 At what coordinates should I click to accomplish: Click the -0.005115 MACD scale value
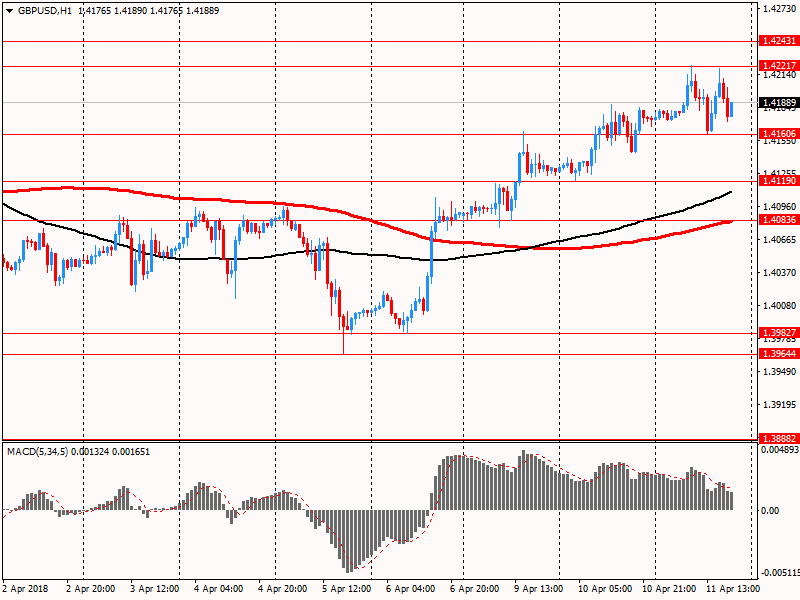pos(780,573)
